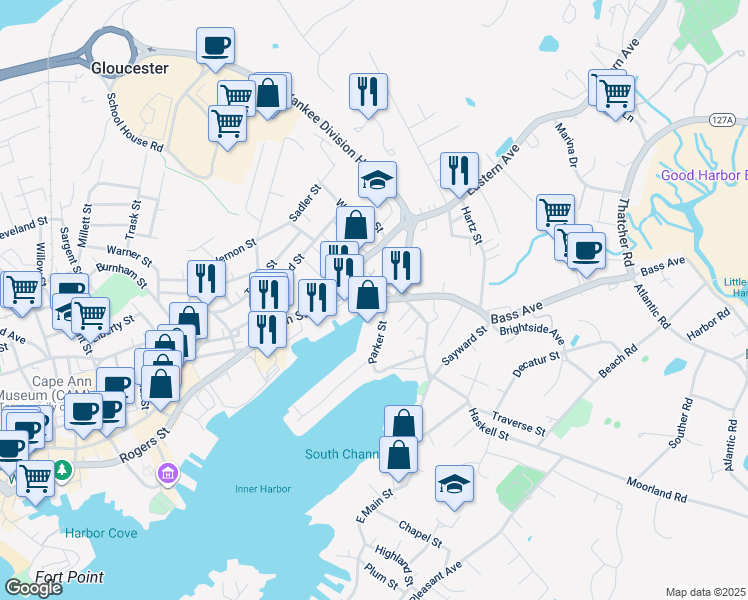
Task: Click the lower shopping bag marker near E Main St
Action: coord(398,455)
